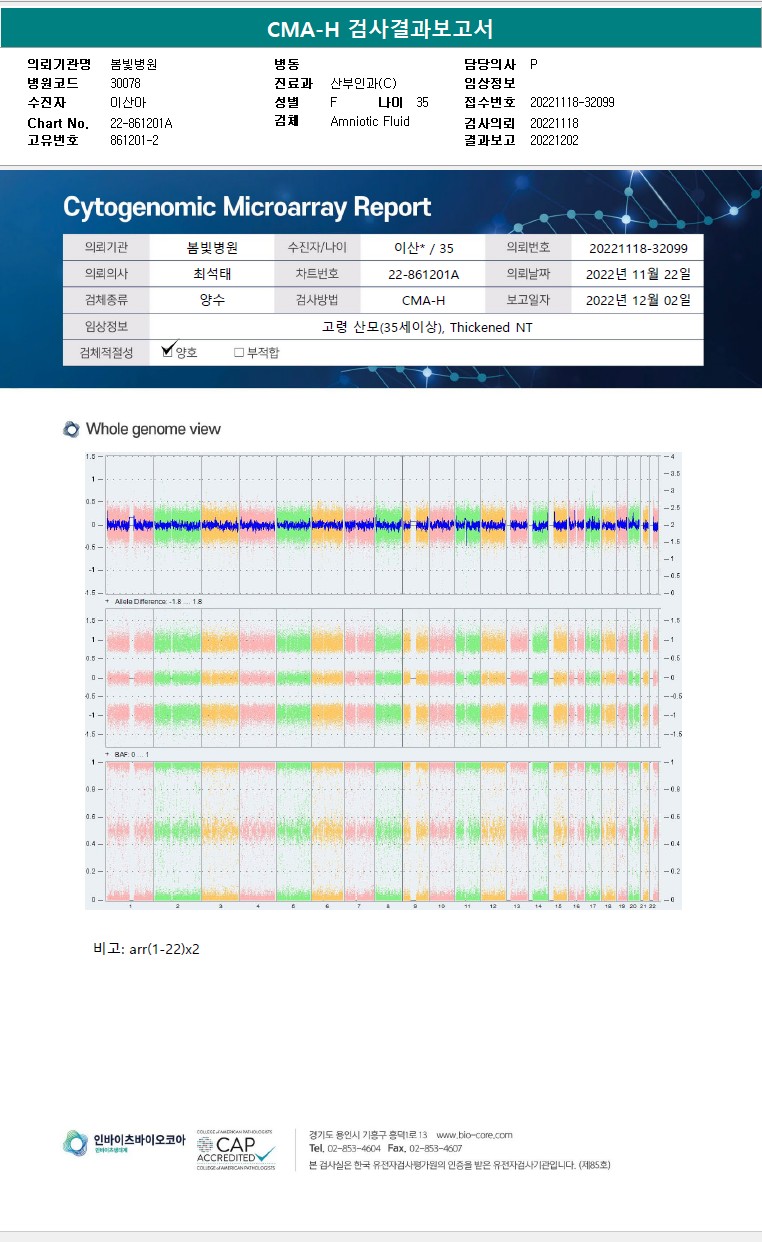Expand the BAF track plus sign

point(108,753)
